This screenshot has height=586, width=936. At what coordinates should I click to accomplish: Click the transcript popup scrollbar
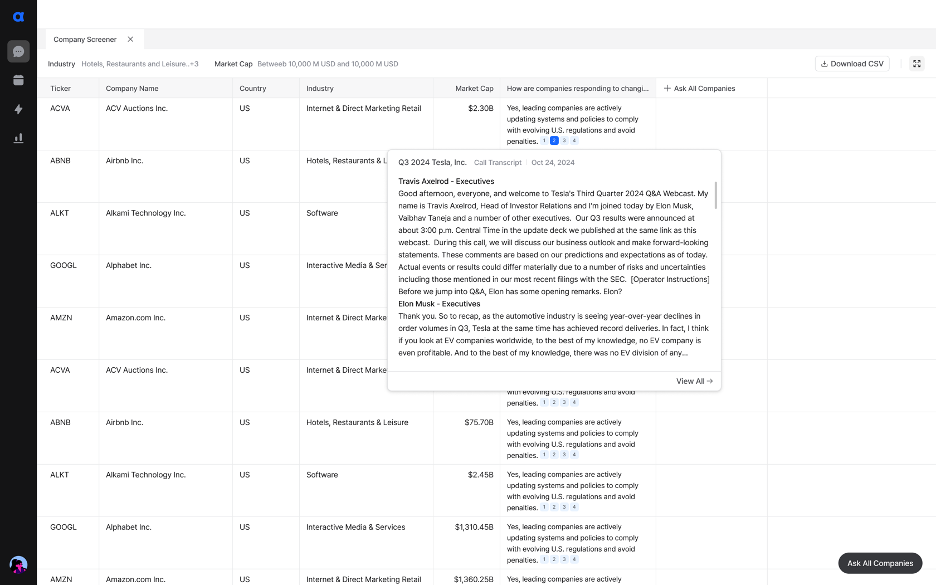click(x=715, y=195)
